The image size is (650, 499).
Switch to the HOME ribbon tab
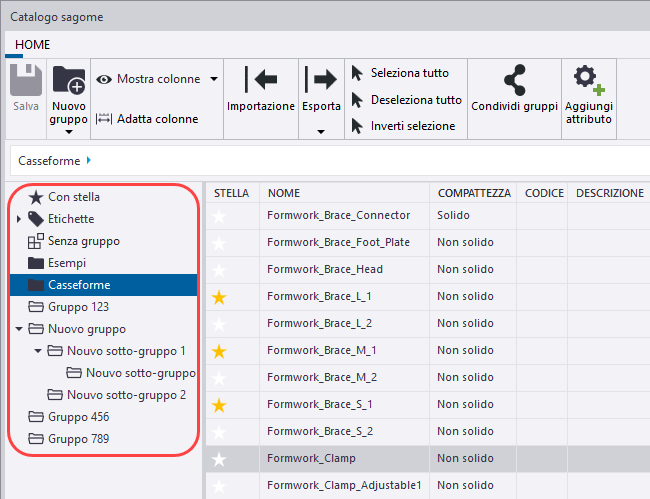click(x=32, y=45)
